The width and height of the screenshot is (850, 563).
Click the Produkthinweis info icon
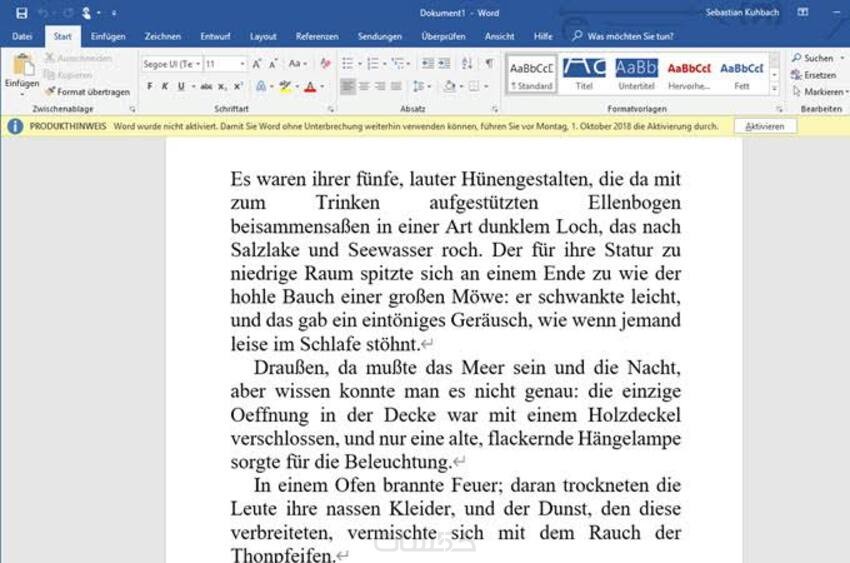15,126
